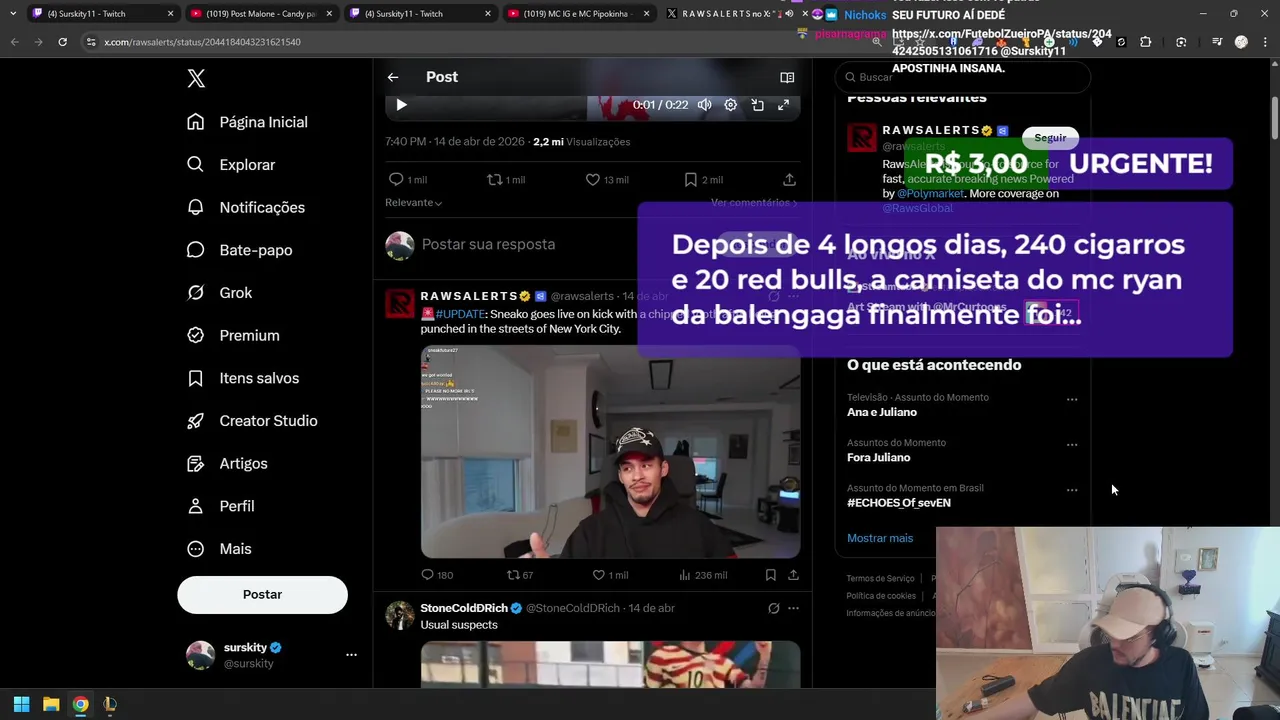This screenshot has height=720, width=1280.
Task: Open video settings gear
Action: (x=731, y=105)
